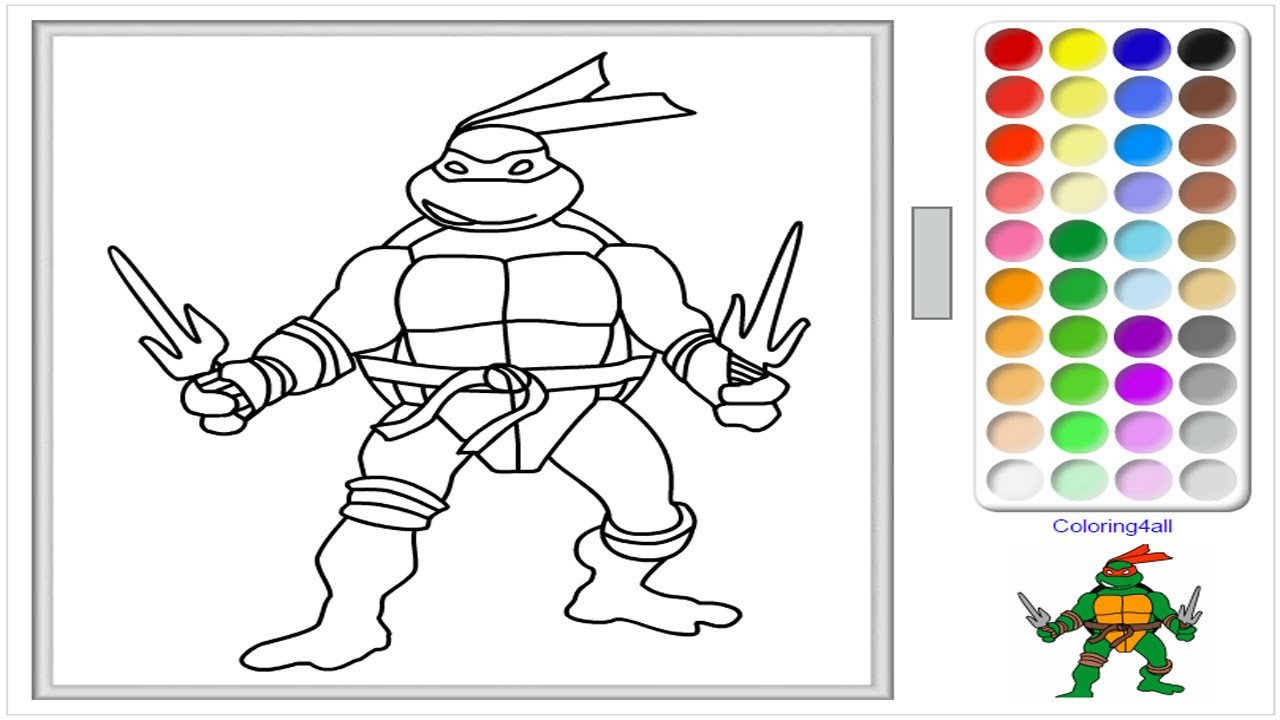Select the olive gold tan swatch
Viewport: 1280px width, 720px height.
click(1206, 240)
